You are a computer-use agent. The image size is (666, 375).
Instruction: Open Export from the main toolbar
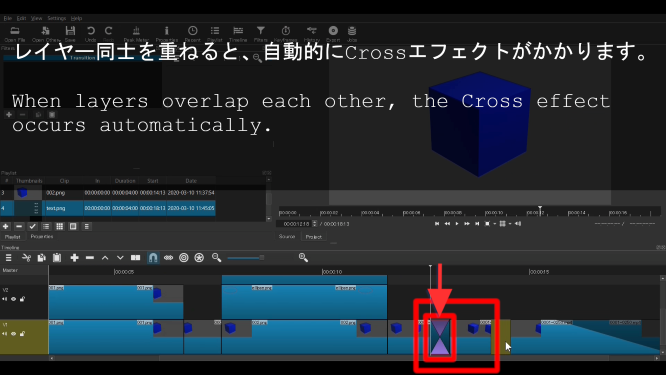pos(333,31)
